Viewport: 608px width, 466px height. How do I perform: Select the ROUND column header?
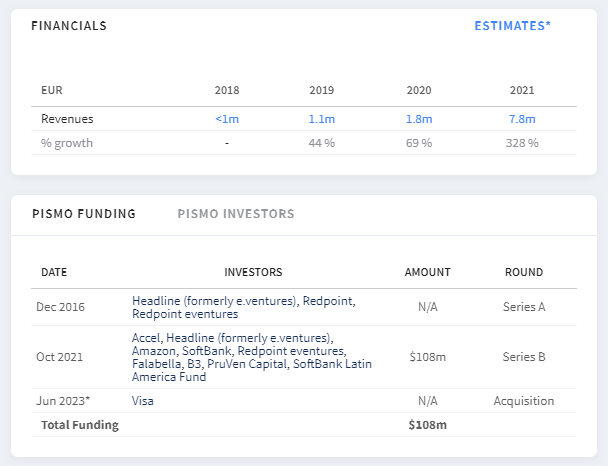[524, 272]
